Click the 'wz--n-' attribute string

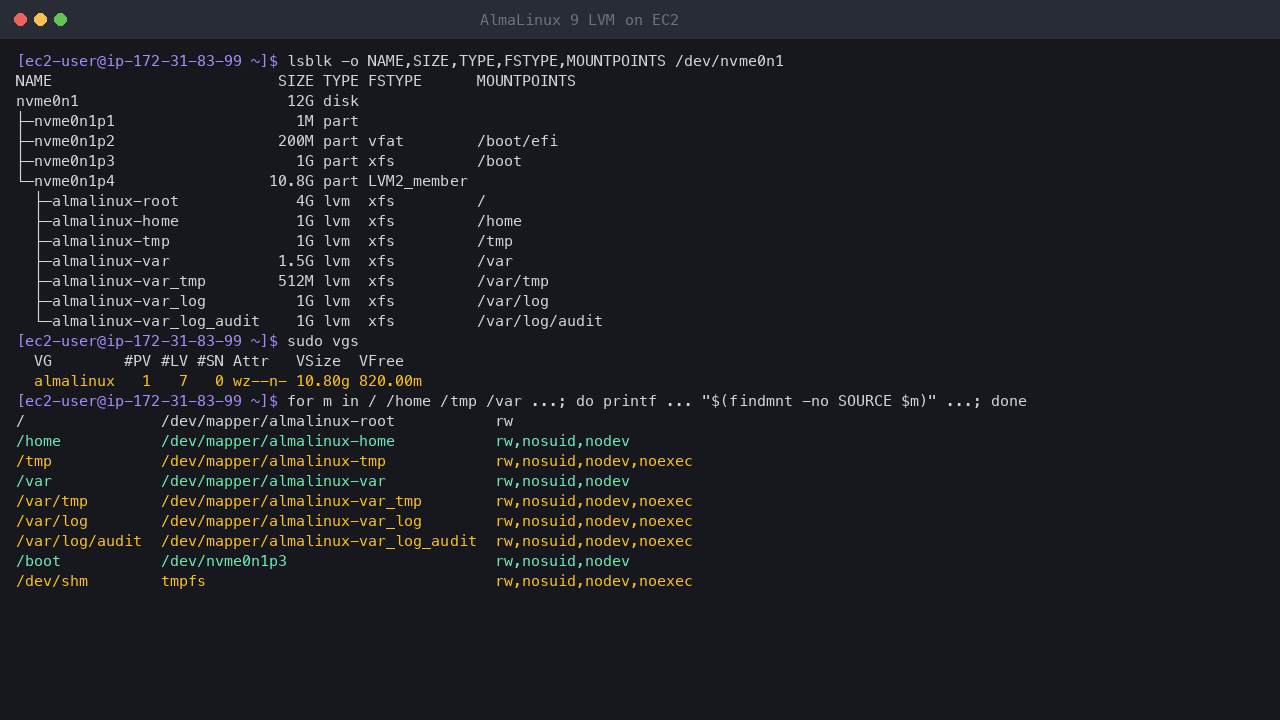[260, 381]
